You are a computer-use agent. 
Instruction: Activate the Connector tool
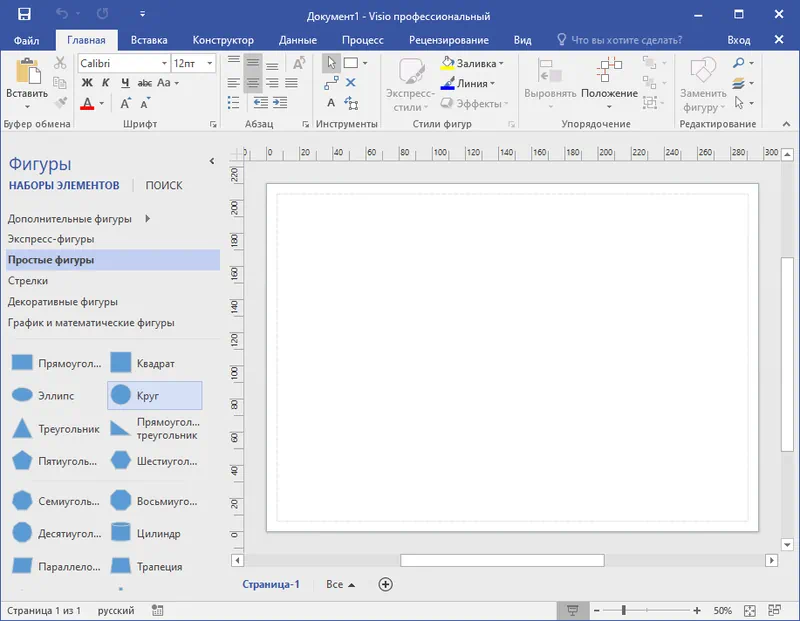pyautogui.click(x=331, y=83)
